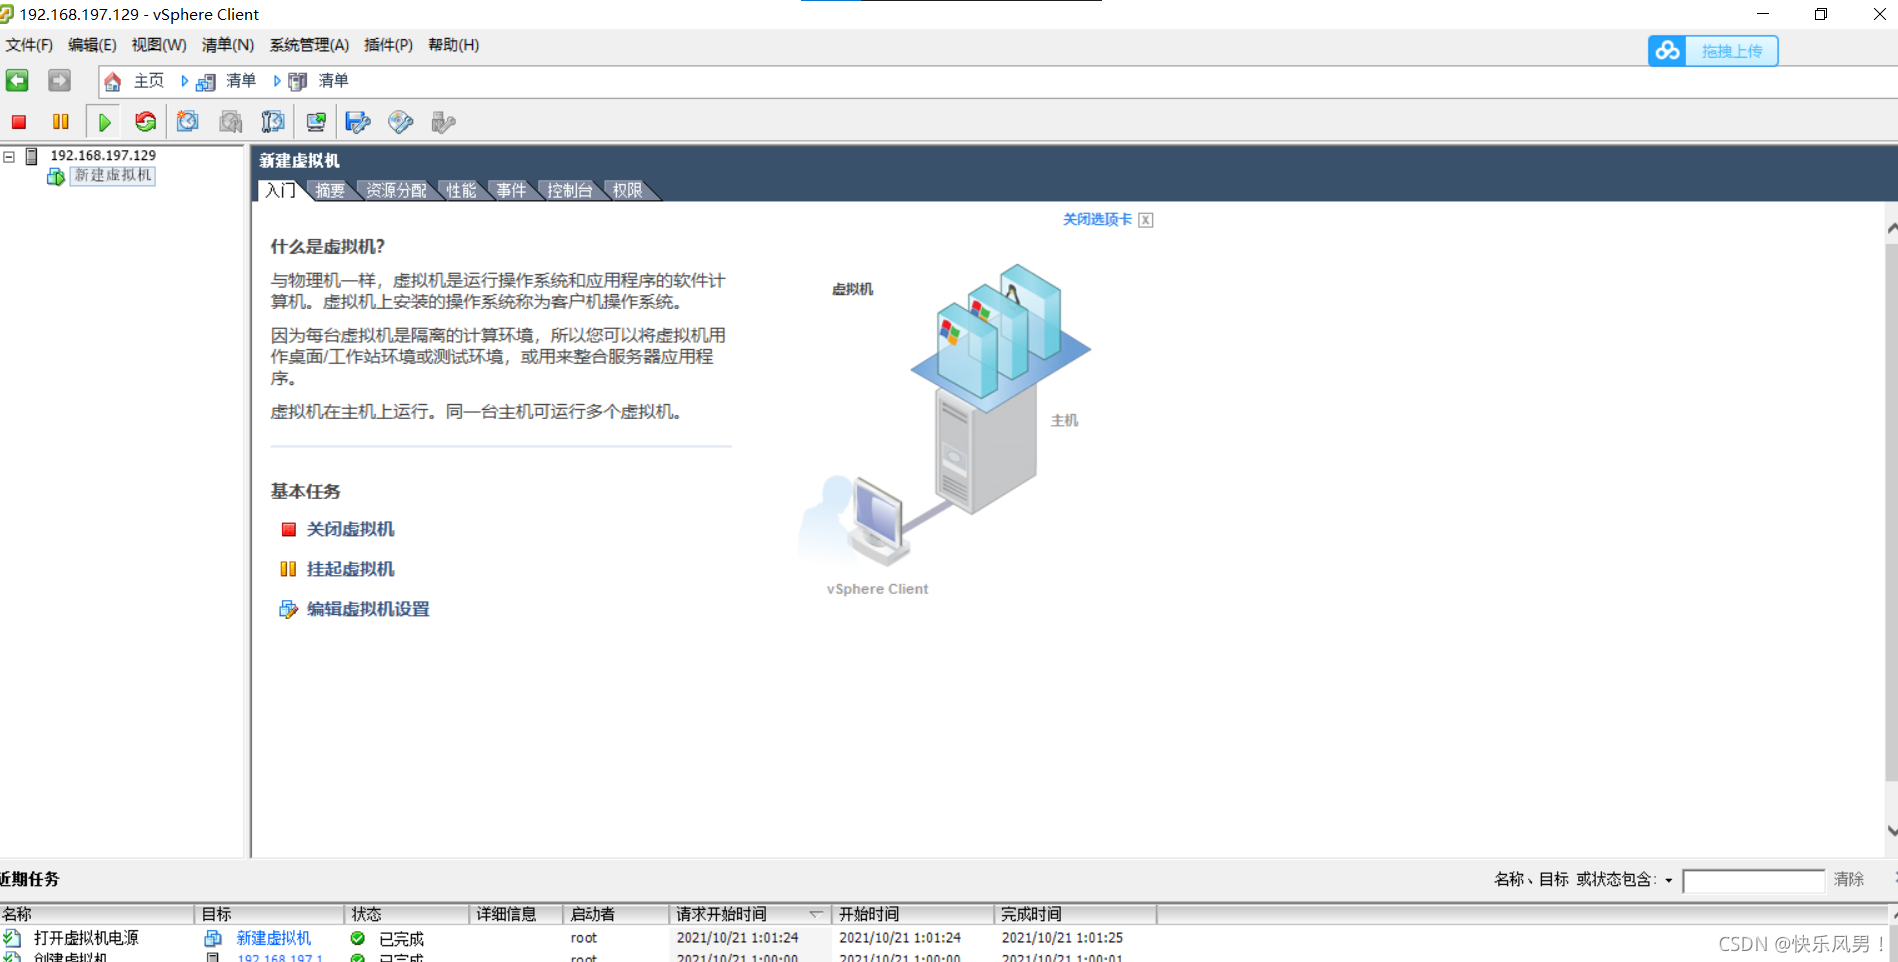Open the Snapshot Manager wrench-clock icon
The height and width of the screenshot is (962, 1898).
point(273,122)
